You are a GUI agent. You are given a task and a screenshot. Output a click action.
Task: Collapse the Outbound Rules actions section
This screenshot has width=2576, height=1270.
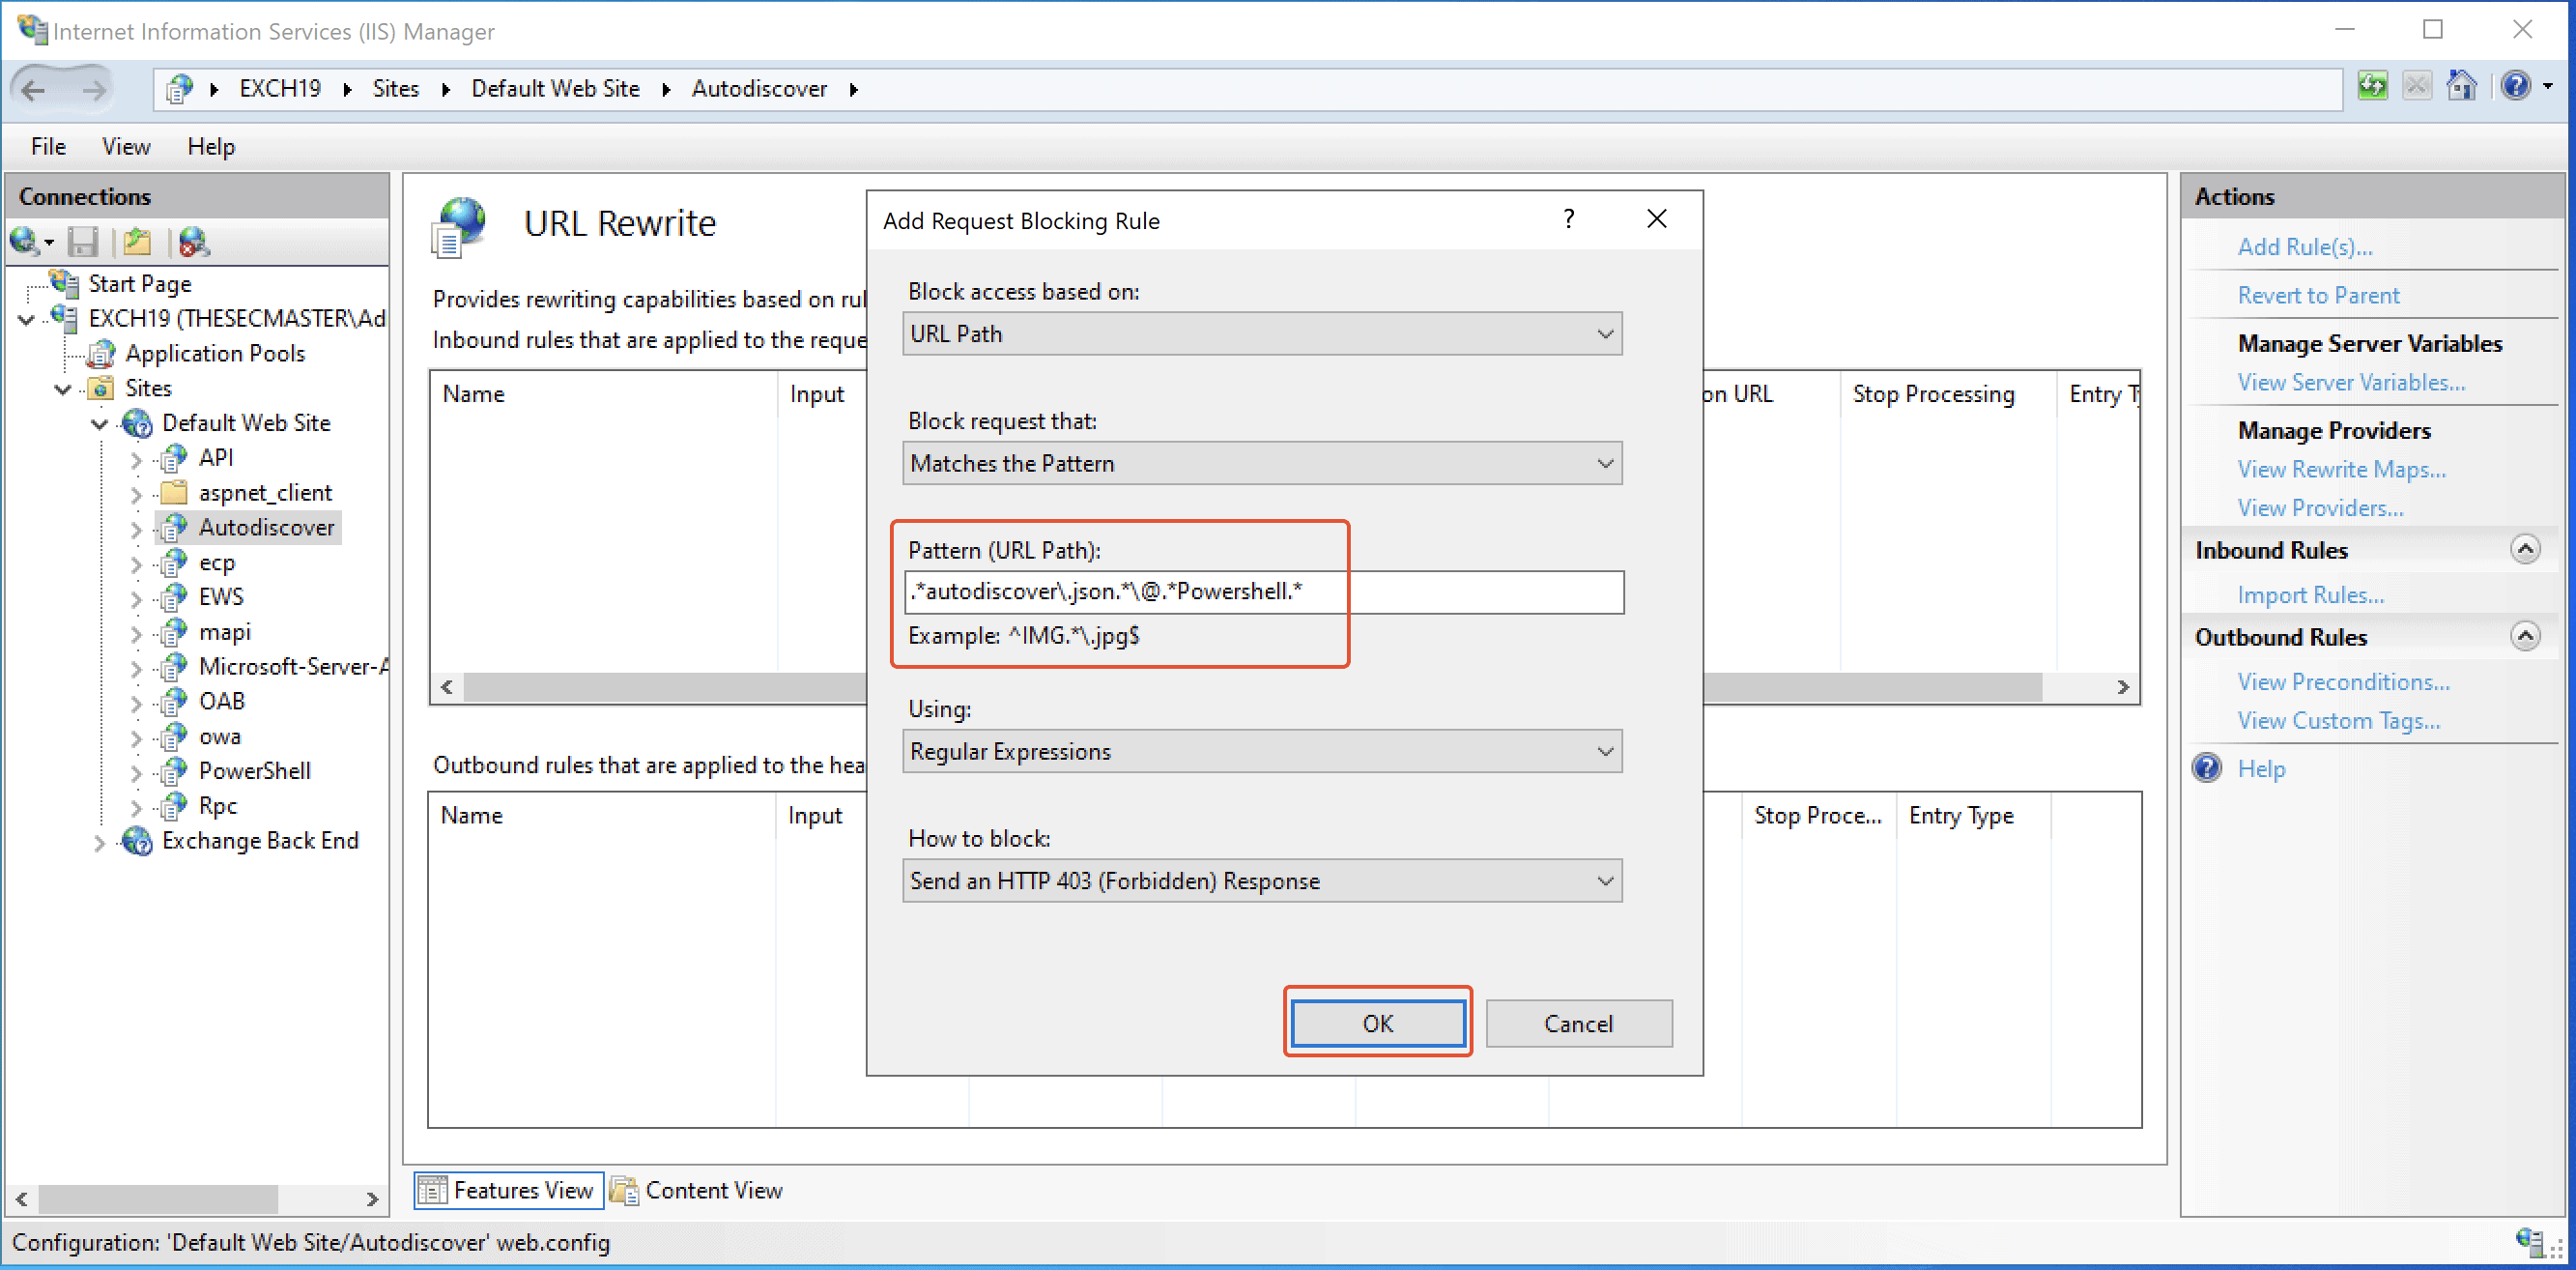pyautogui.click(x=2525, y=636)
